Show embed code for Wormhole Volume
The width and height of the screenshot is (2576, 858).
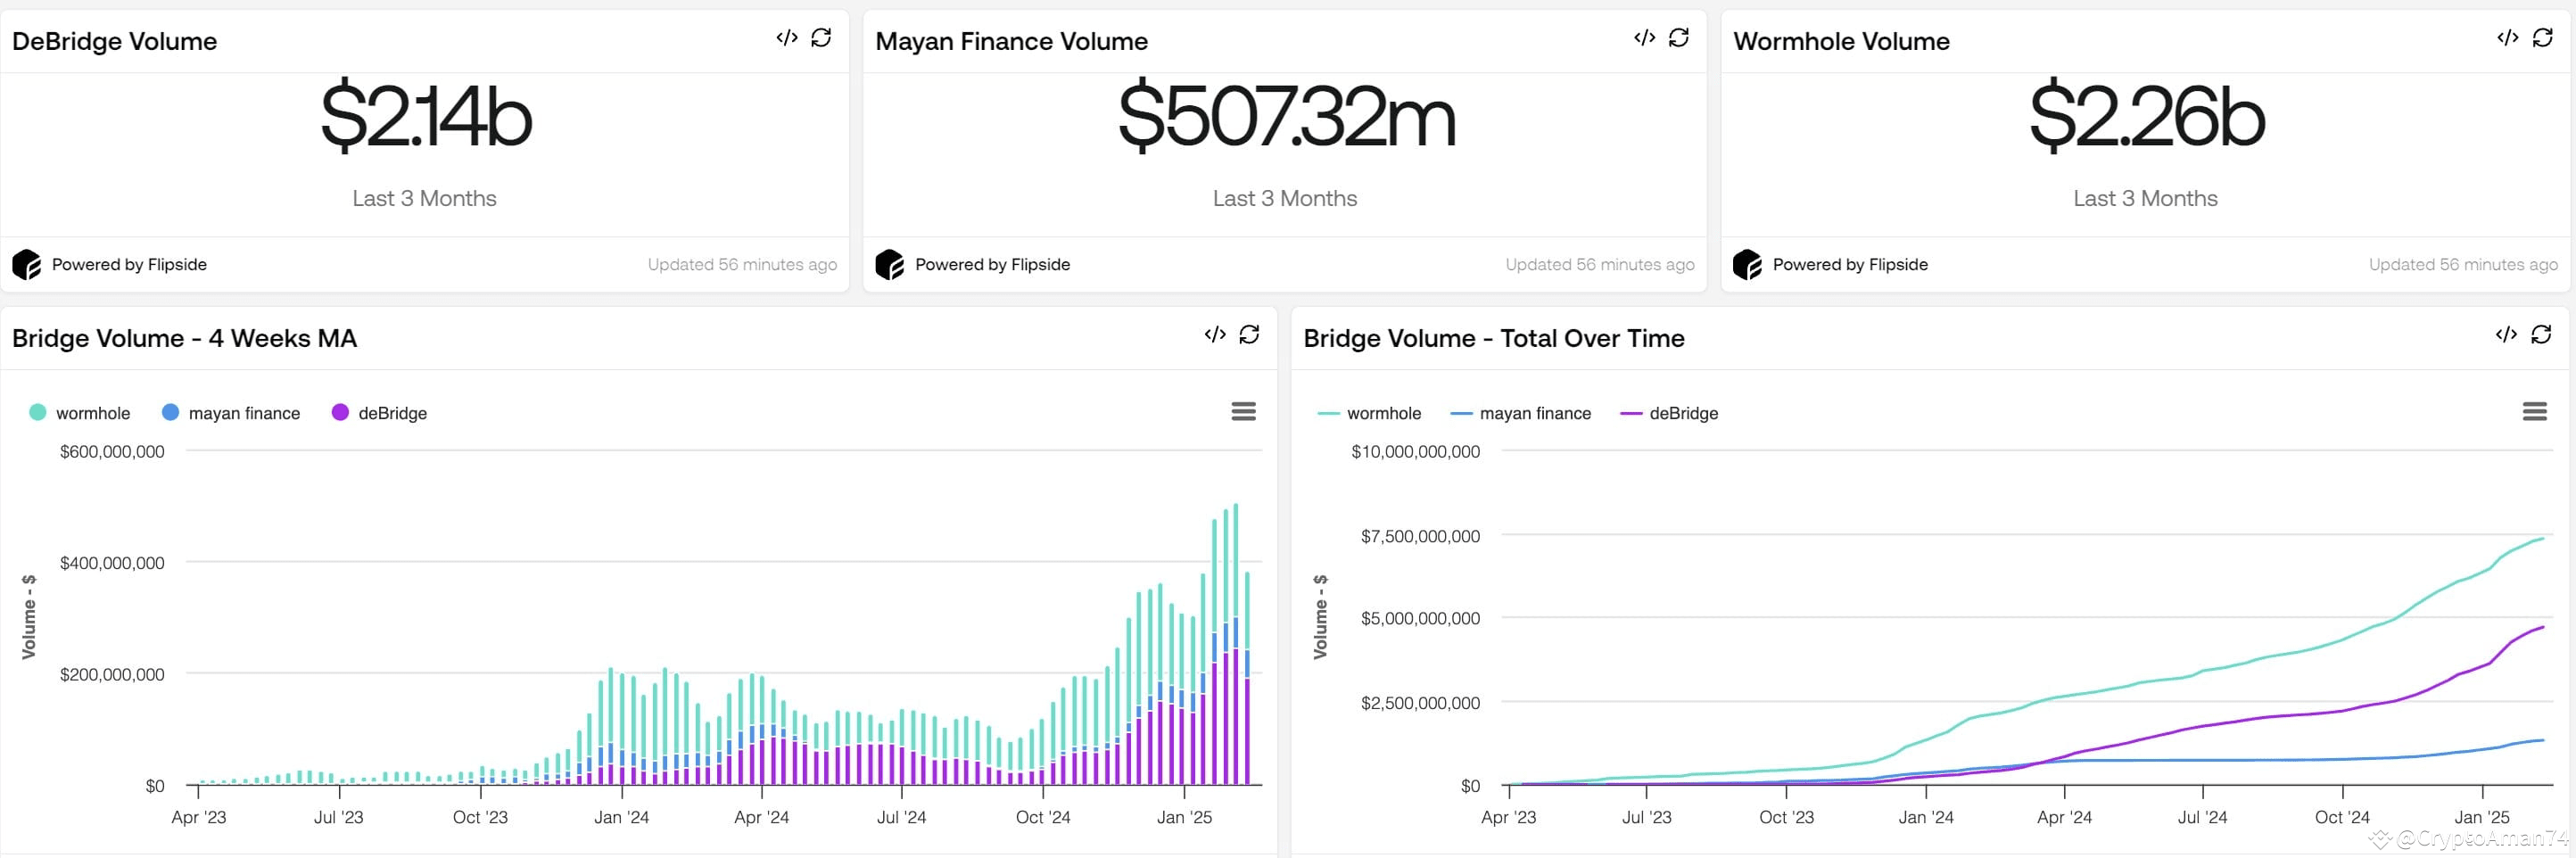coord(2507,38)
